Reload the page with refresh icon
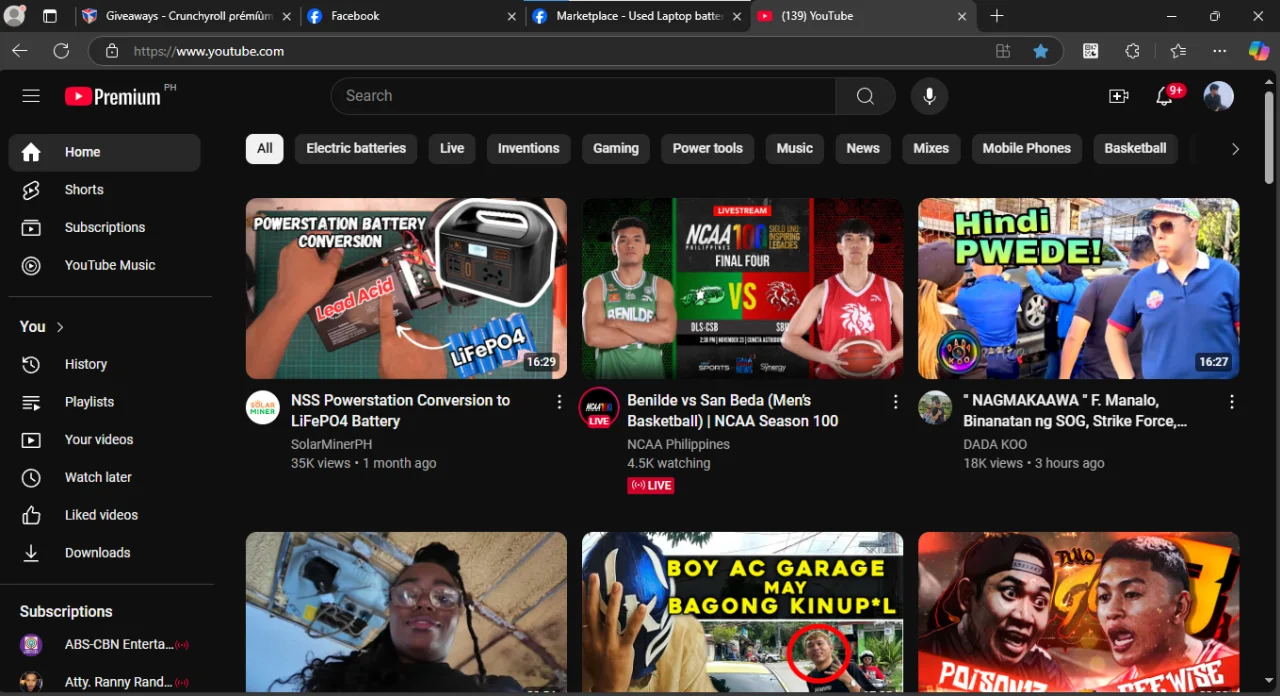Image resolution: width=1280 pixels, height=696 pixels. point(61,51)
